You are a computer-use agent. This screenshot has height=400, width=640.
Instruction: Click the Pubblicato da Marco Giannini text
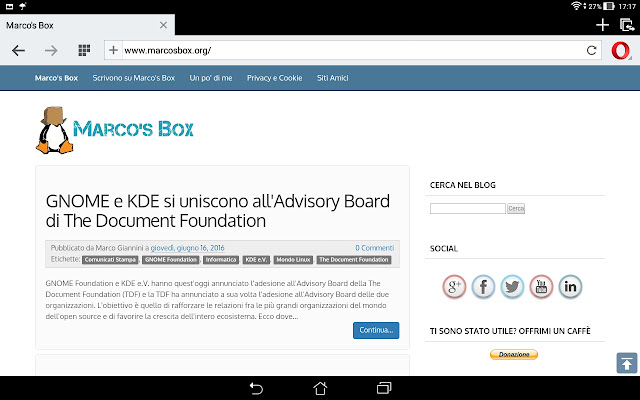coord(97,248)
